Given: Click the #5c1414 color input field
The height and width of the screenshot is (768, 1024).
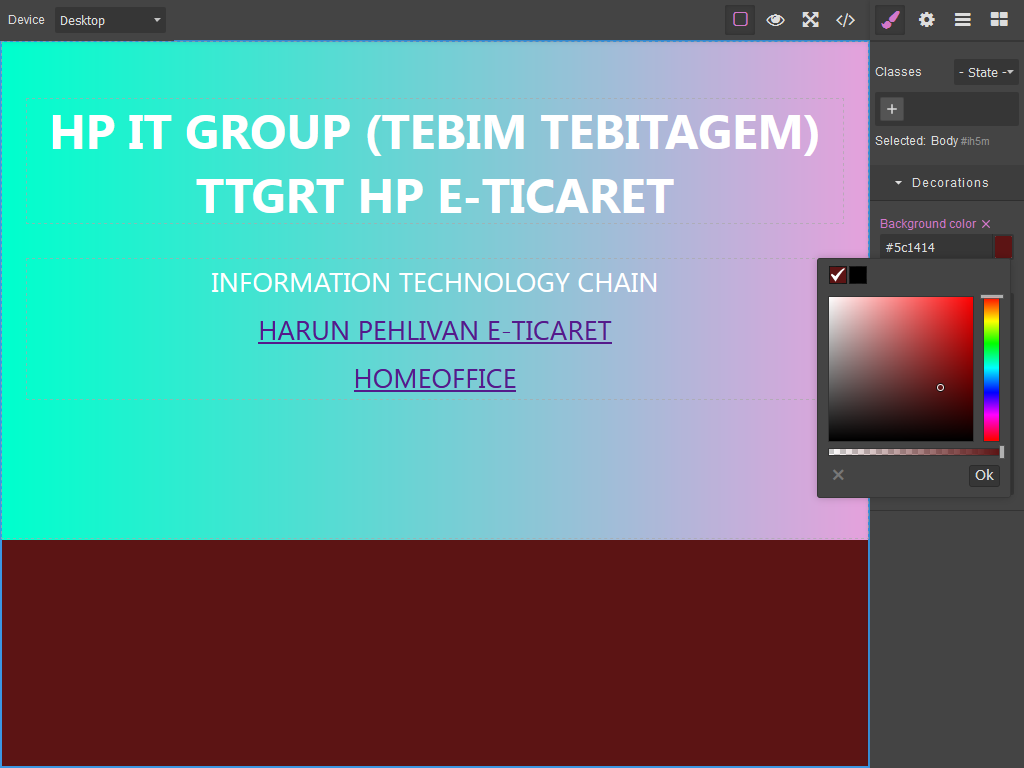Looking at the screenshot, I should [x=936, y=248].
